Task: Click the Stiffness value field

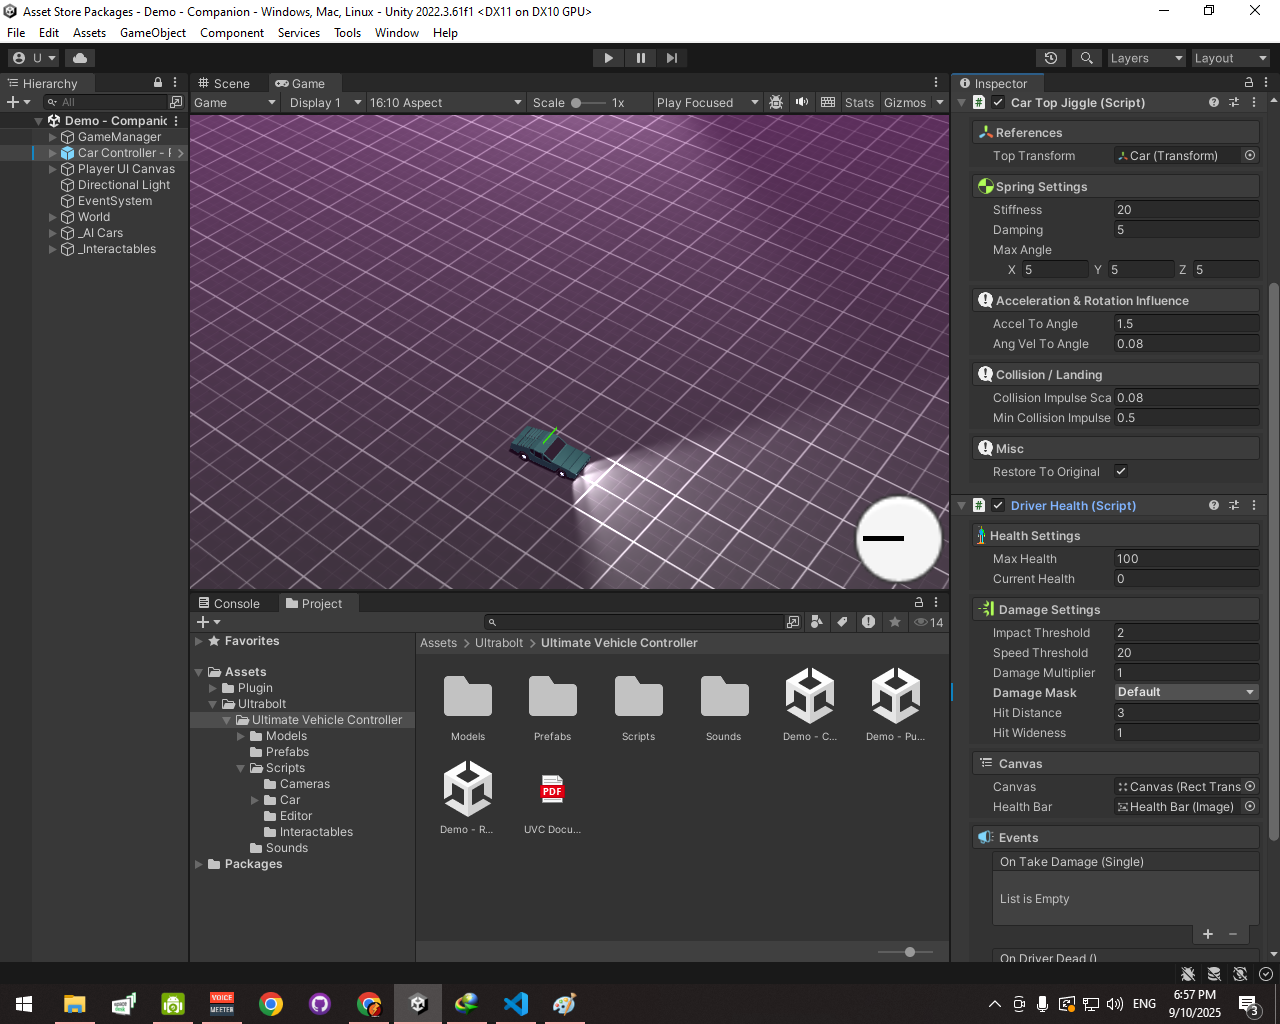Action: click(x=1186, y=209)
